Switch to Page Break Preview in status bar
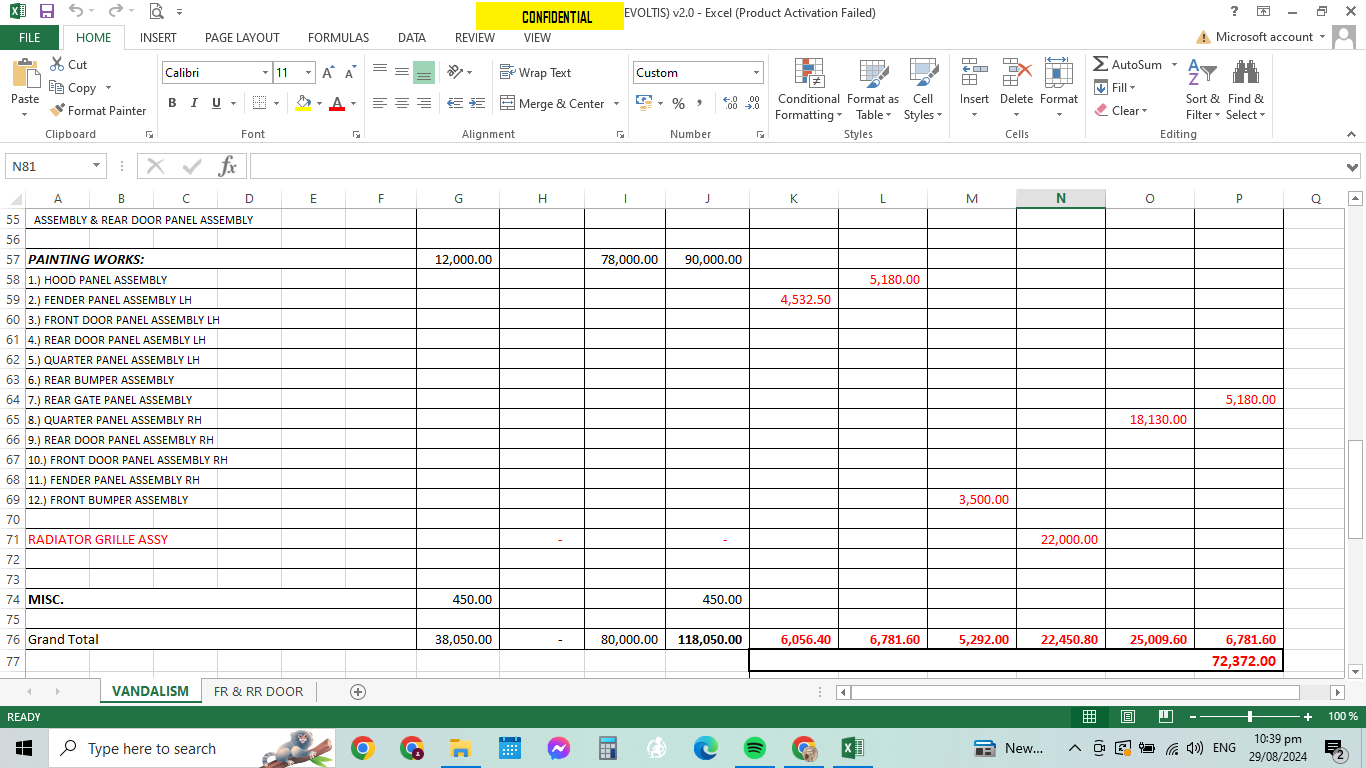This screenshot has width=1366, height=768. pos(1165,716)
